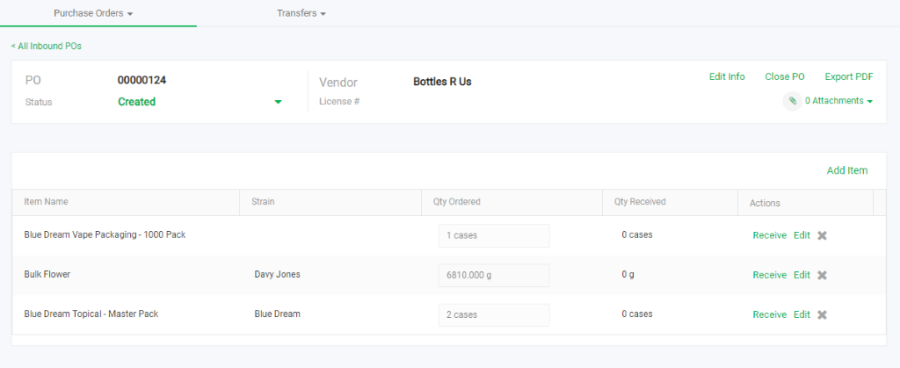Click the 6810.000 g quantity field
Viewport: 900px width, 368px height.
[494, 275]
